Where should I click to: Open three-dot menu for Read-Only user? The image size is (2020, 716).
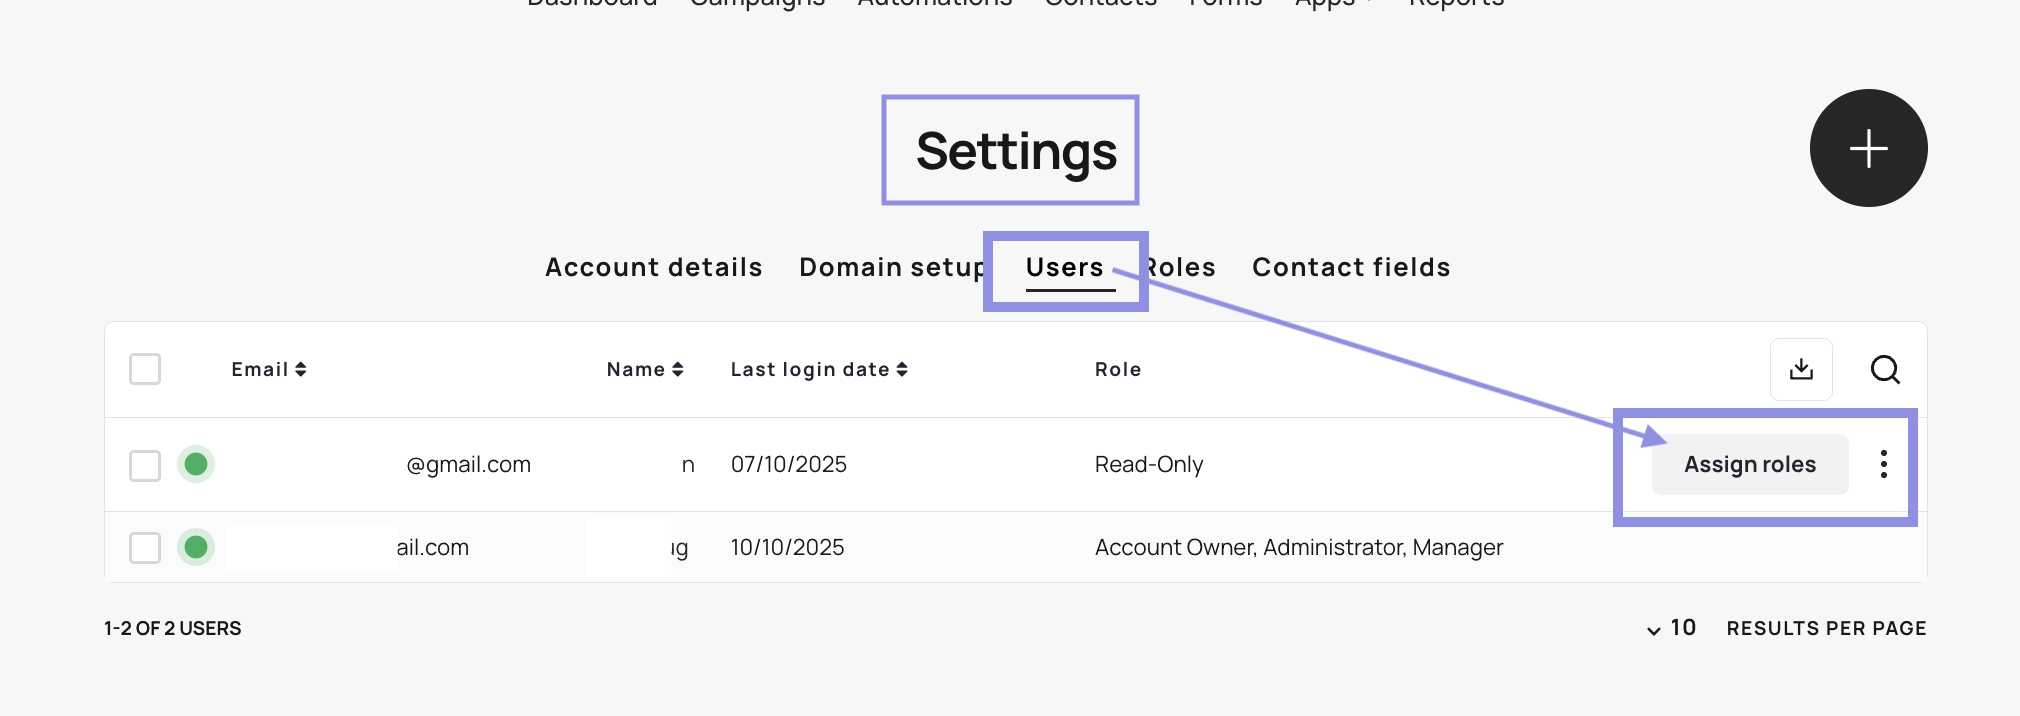(x=1883, y=464)
